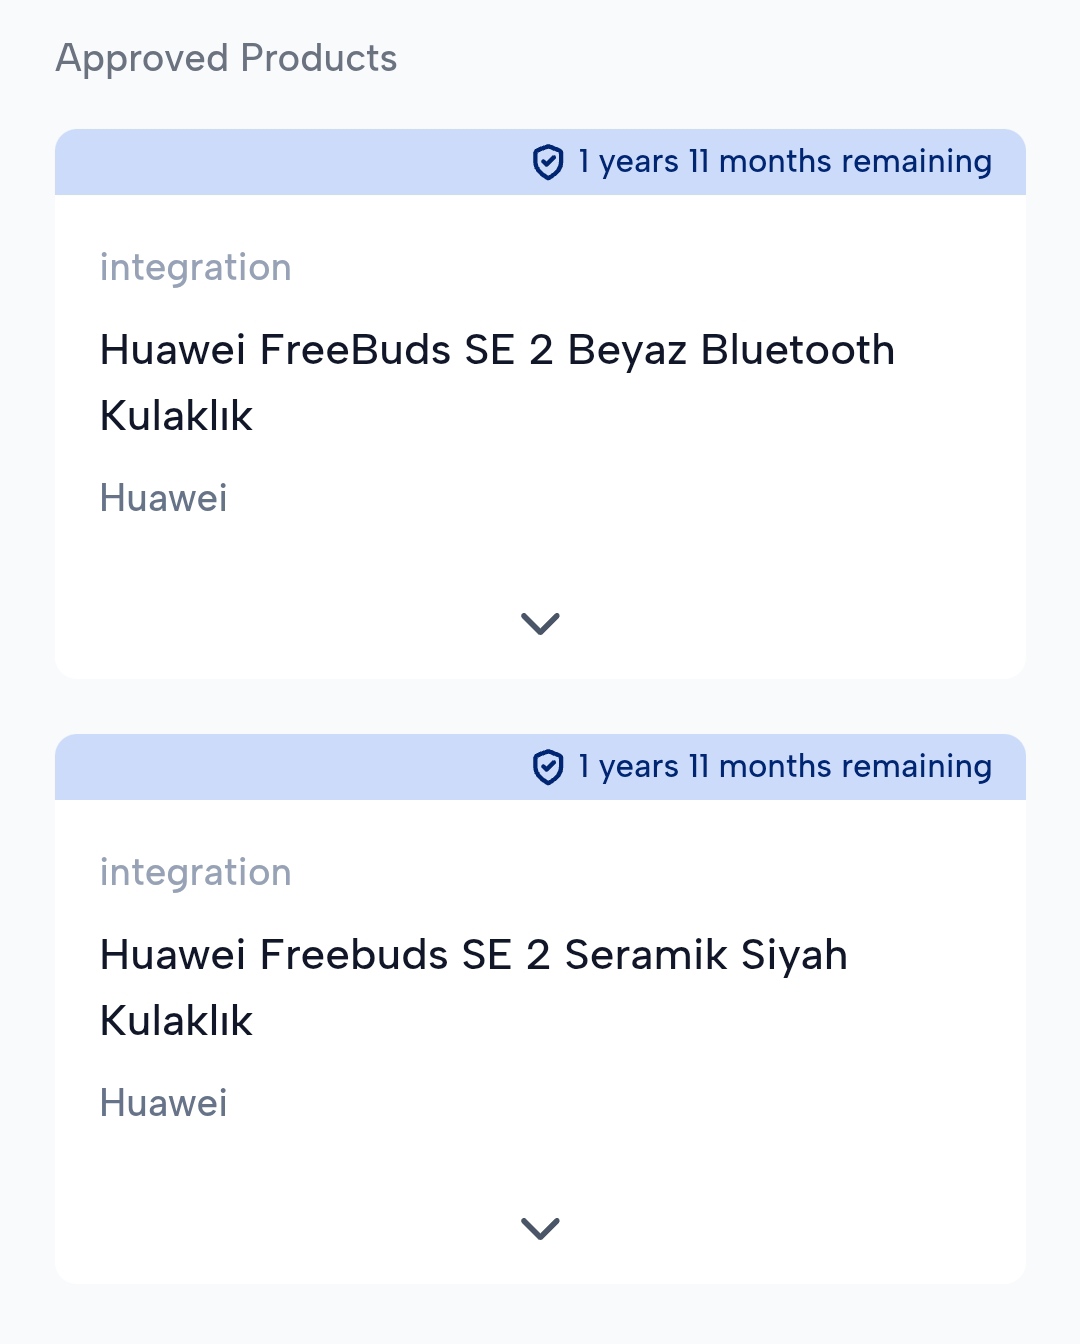Click the Approved Products heading

point(226,58)
